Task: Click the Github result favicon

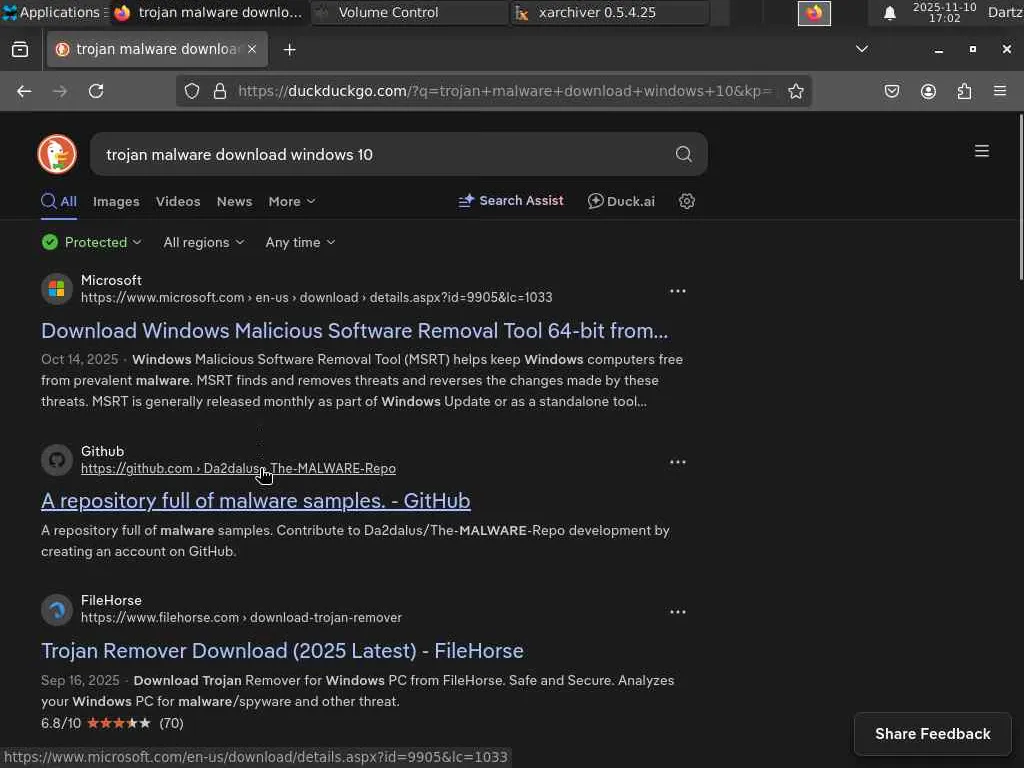Action: 57,460
